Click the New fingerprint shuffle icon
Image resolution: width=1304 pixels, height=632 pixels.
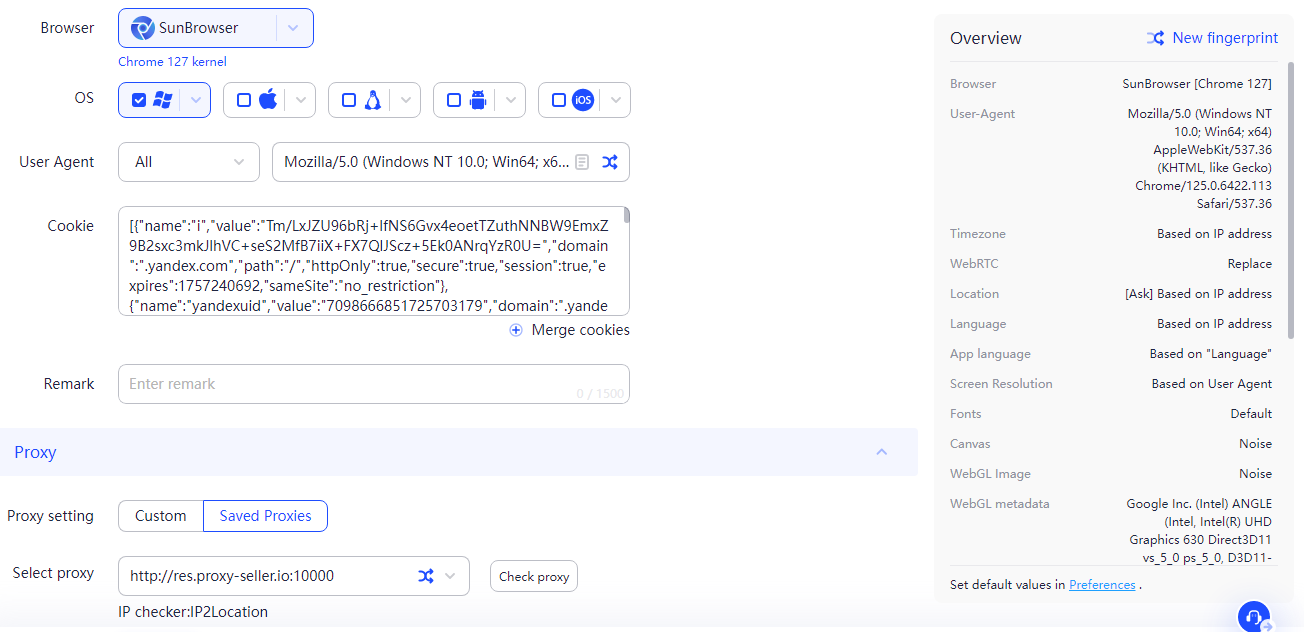point(1155,38)
